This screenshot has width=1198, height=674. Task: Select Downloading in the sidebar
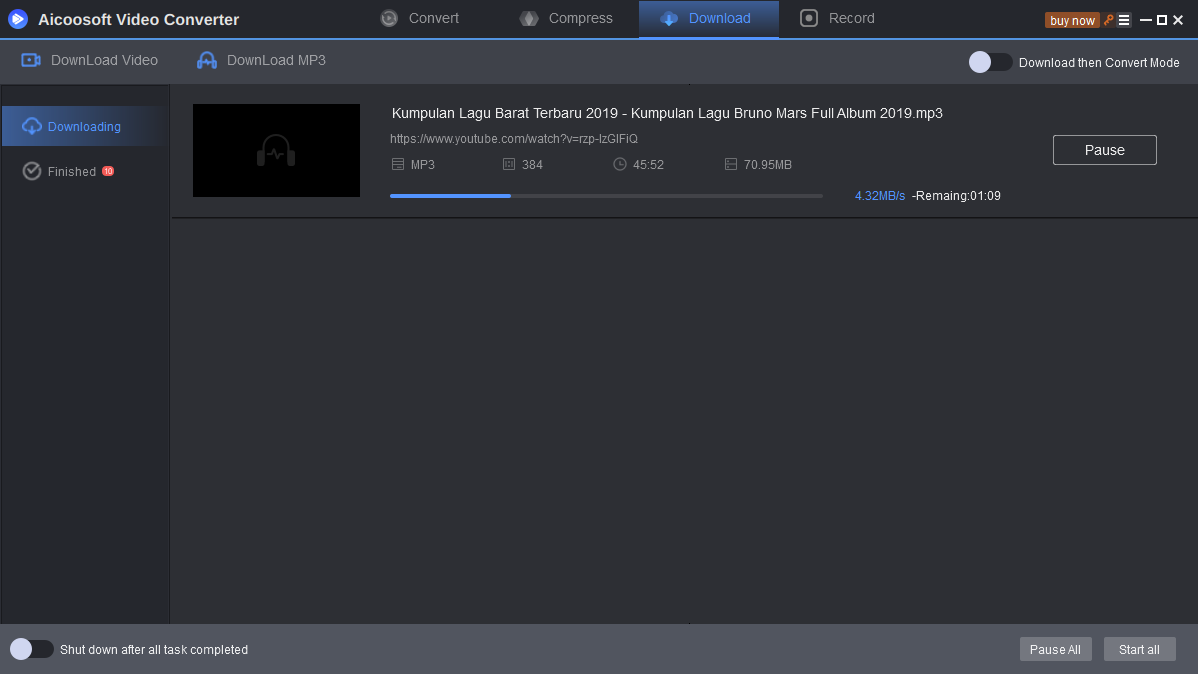point(84,126)
